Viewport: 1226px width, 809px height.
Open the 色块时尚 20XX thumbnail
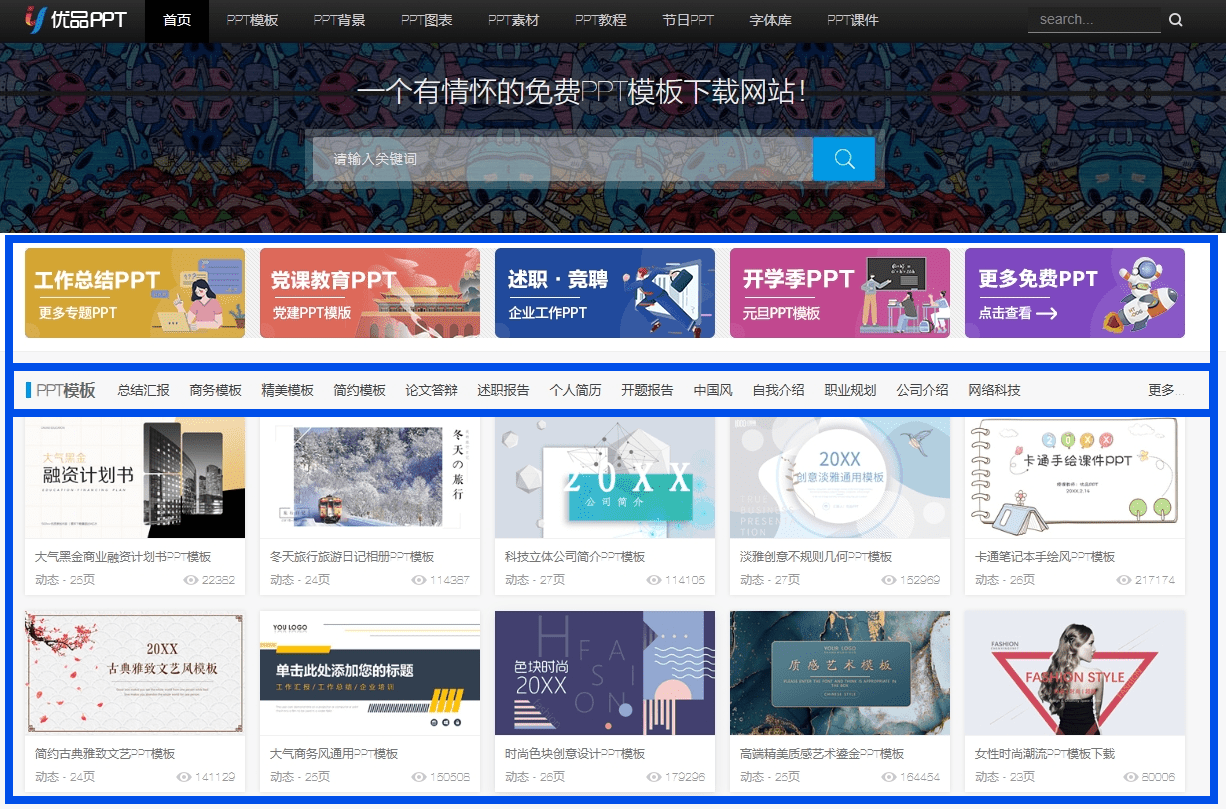click(605, 673)
